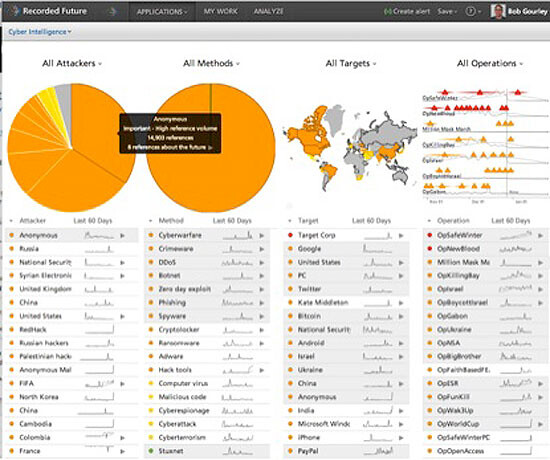Expand the arrow on the Crimeware row
The width and height of the screenshot is (550, 460).
[262, 249]
